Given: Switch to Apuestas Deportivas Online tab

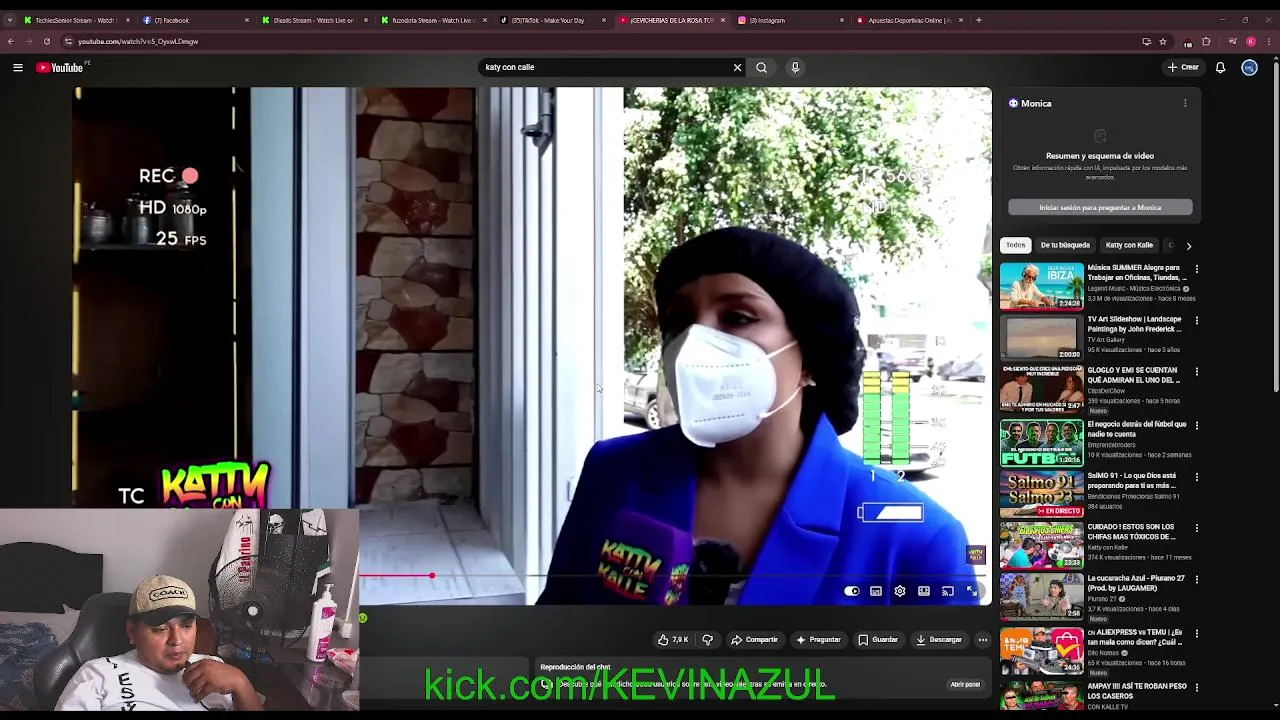Looking at the screenshot, I should (x=911, y=20).
